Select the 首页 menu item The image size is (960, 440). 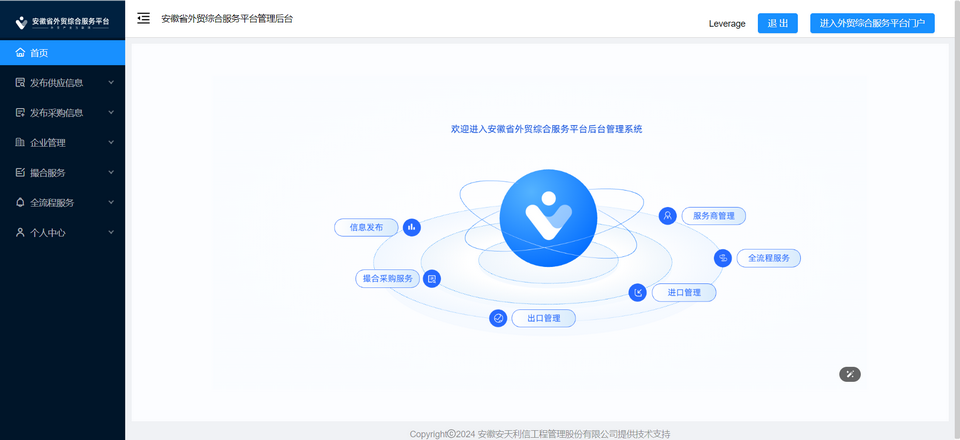[62, 53]
